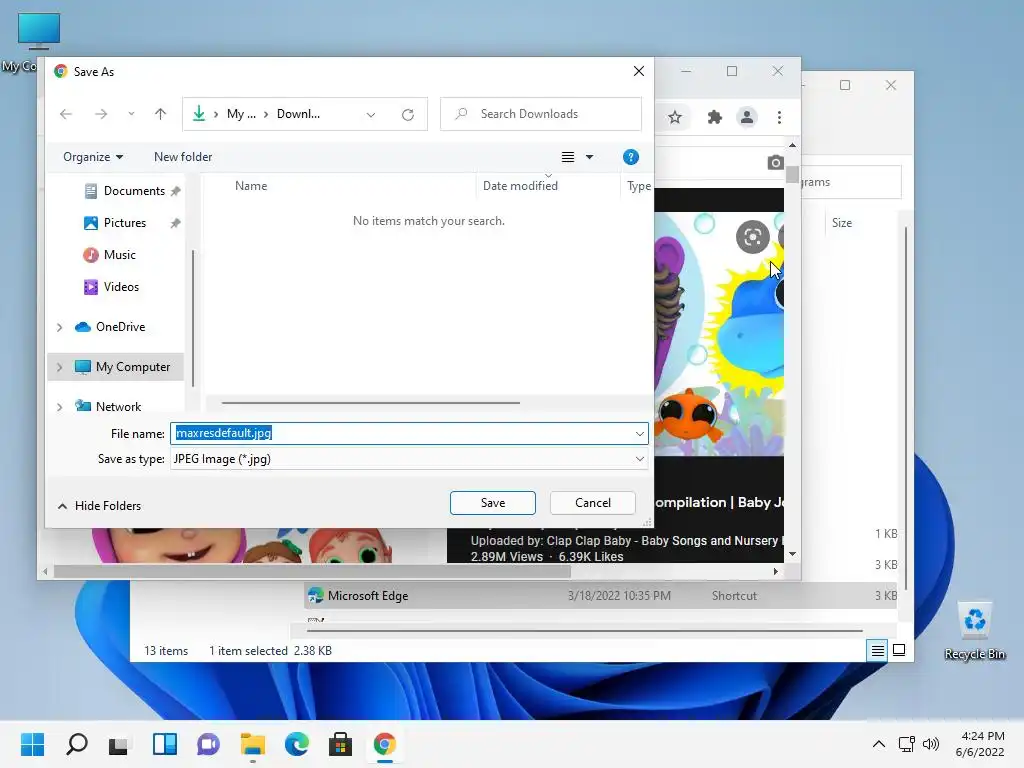
Task: Collapse with Hide Folders
Action: 99,505
